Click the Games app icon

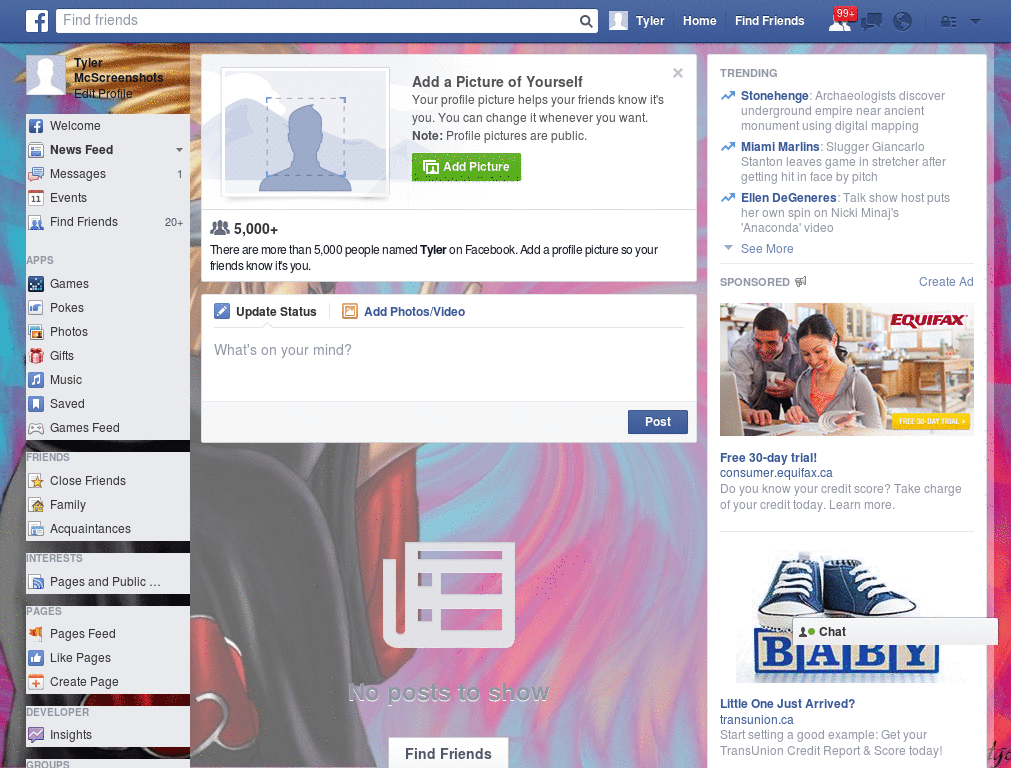(x=36, y=284)
